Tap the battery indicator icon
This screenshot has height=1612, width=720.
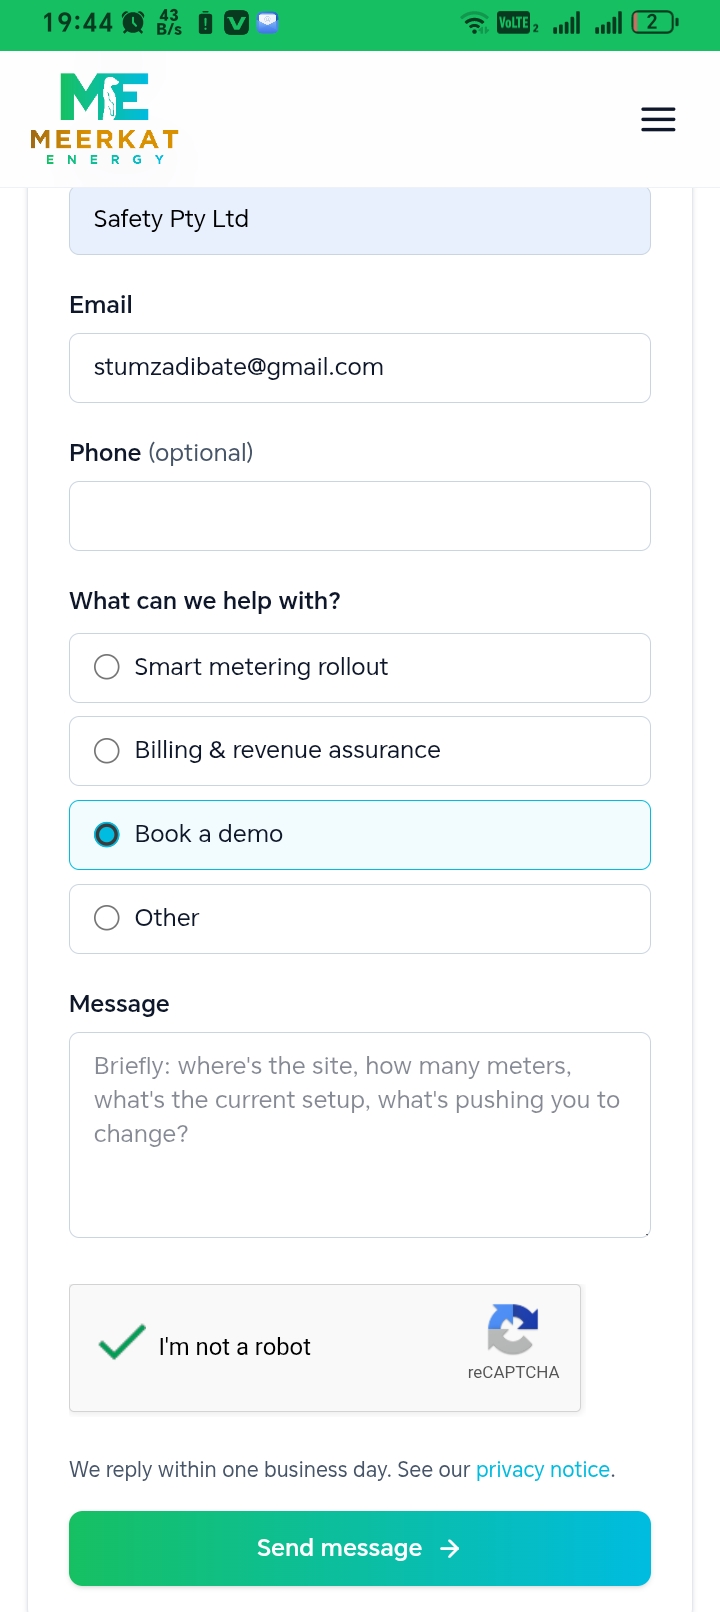(x=655, y=22)
